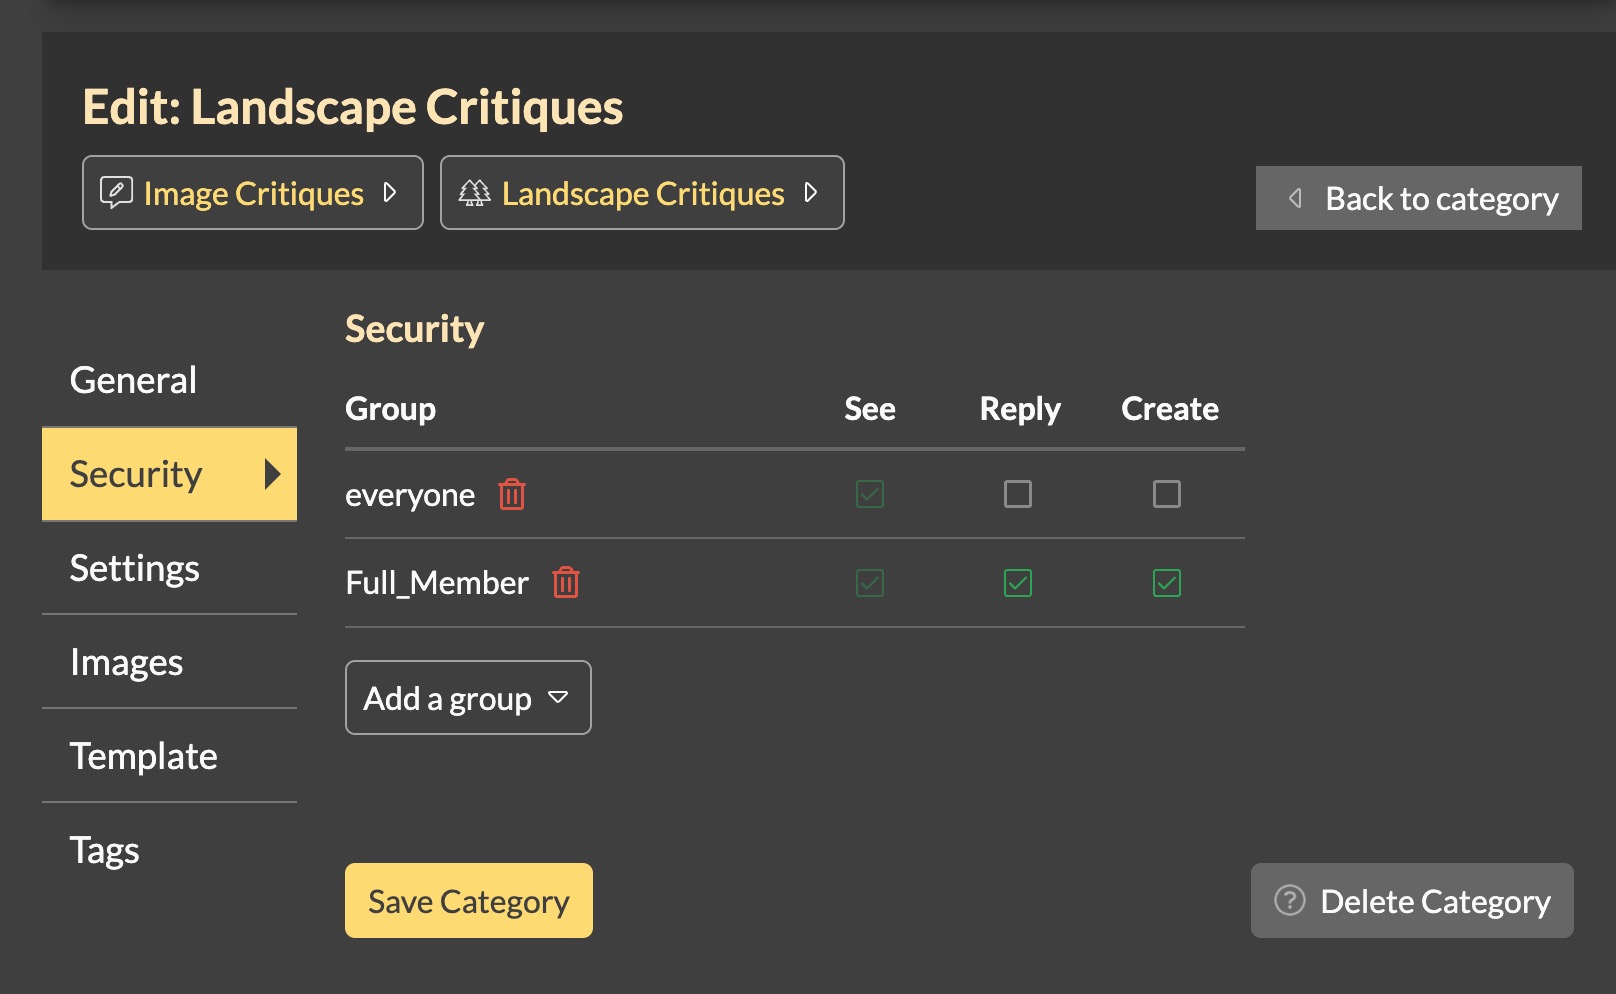The height and width of the screenshot is (994, 1616).
Task: Click the Image Critiques pencil icon
Action: click(116, 192)
